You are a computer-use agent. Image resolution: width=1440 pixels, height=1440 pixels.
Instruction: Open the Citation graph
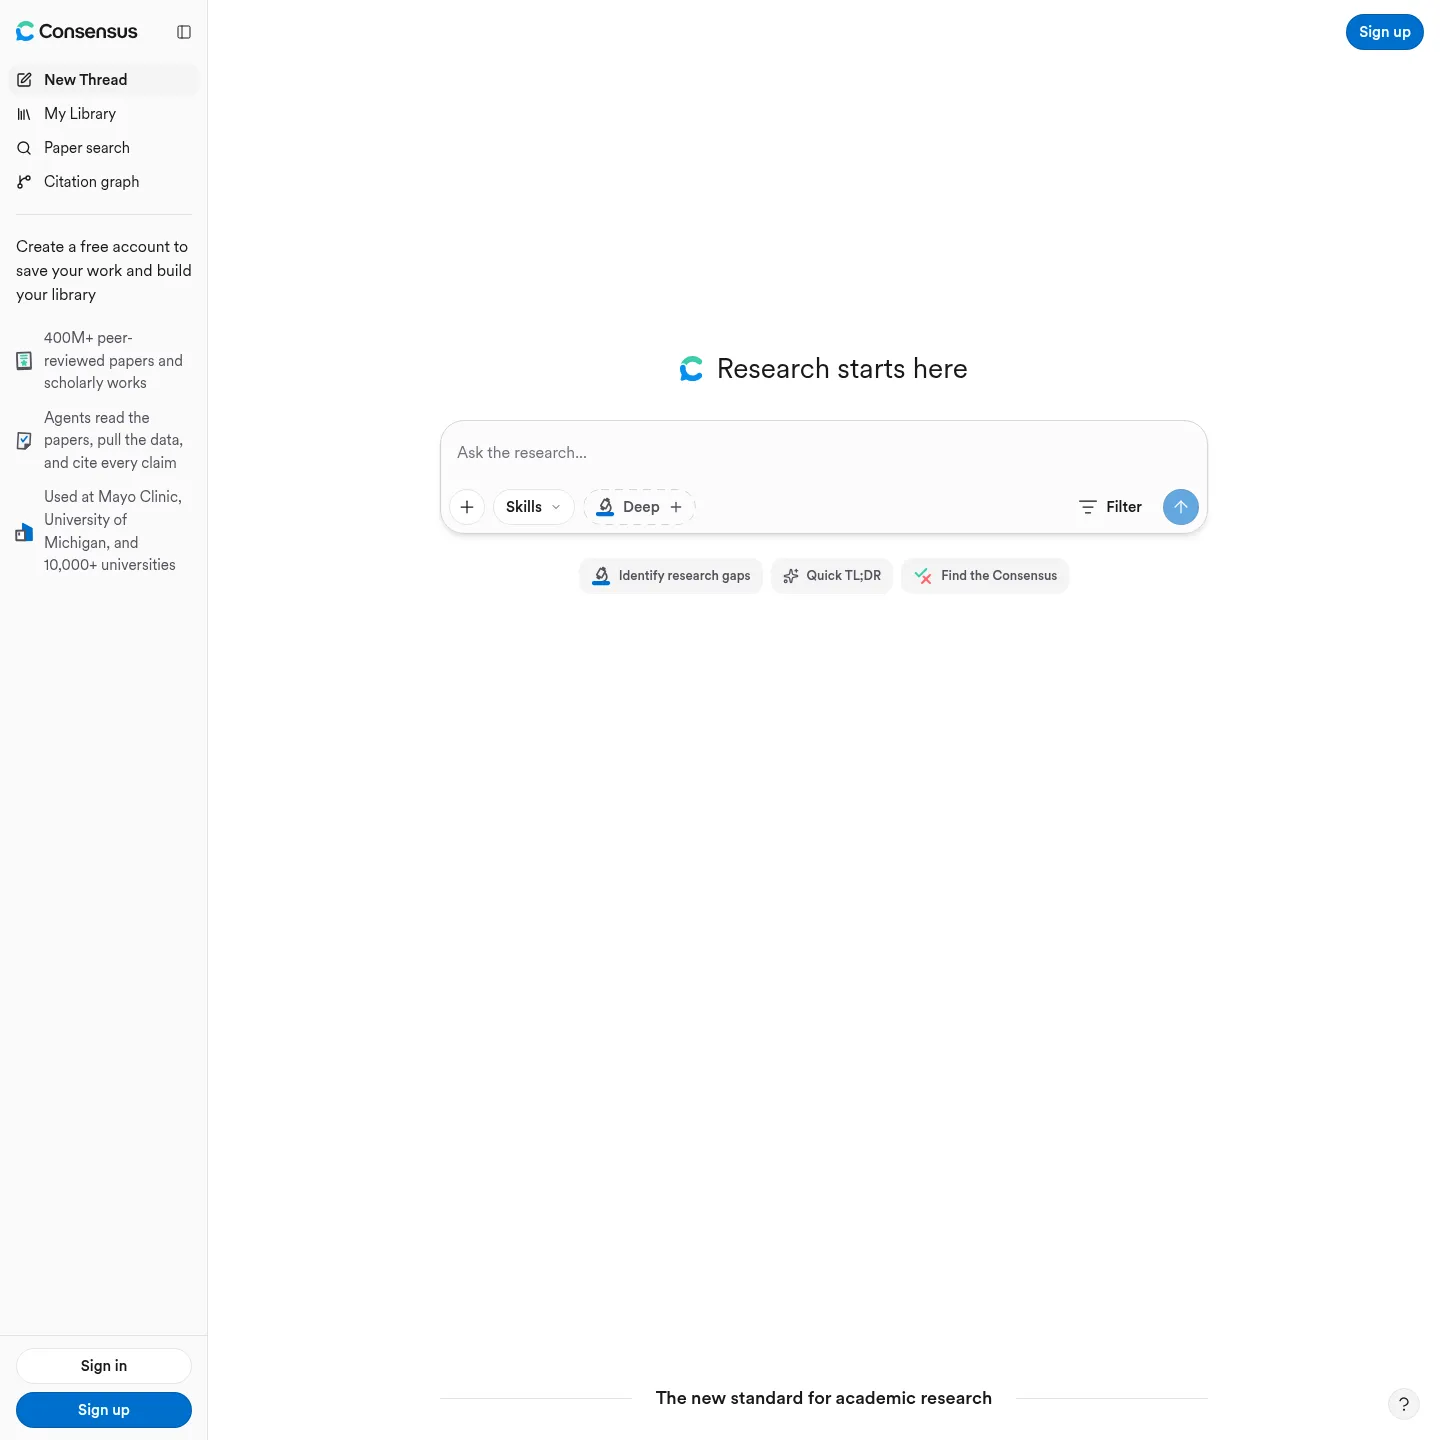[x=104, y=182]
